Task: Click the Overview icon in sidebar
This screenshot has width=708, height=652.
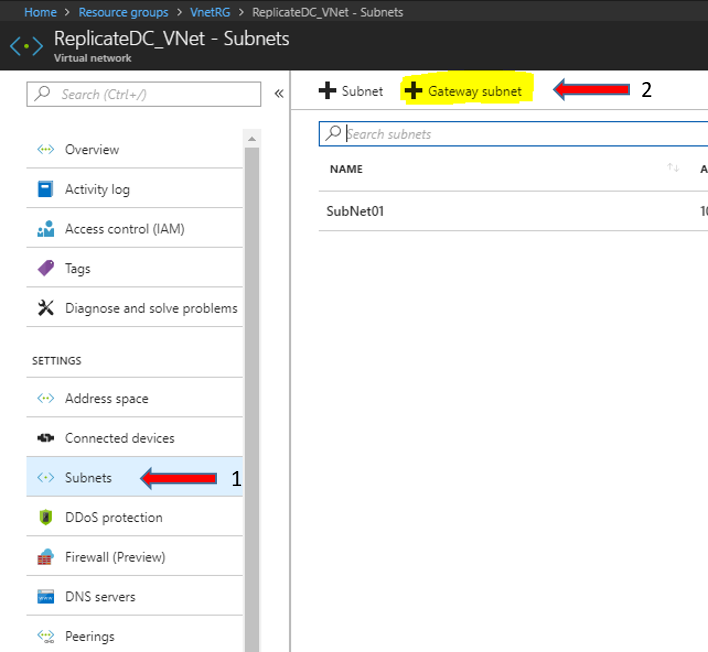Action: 46,149
